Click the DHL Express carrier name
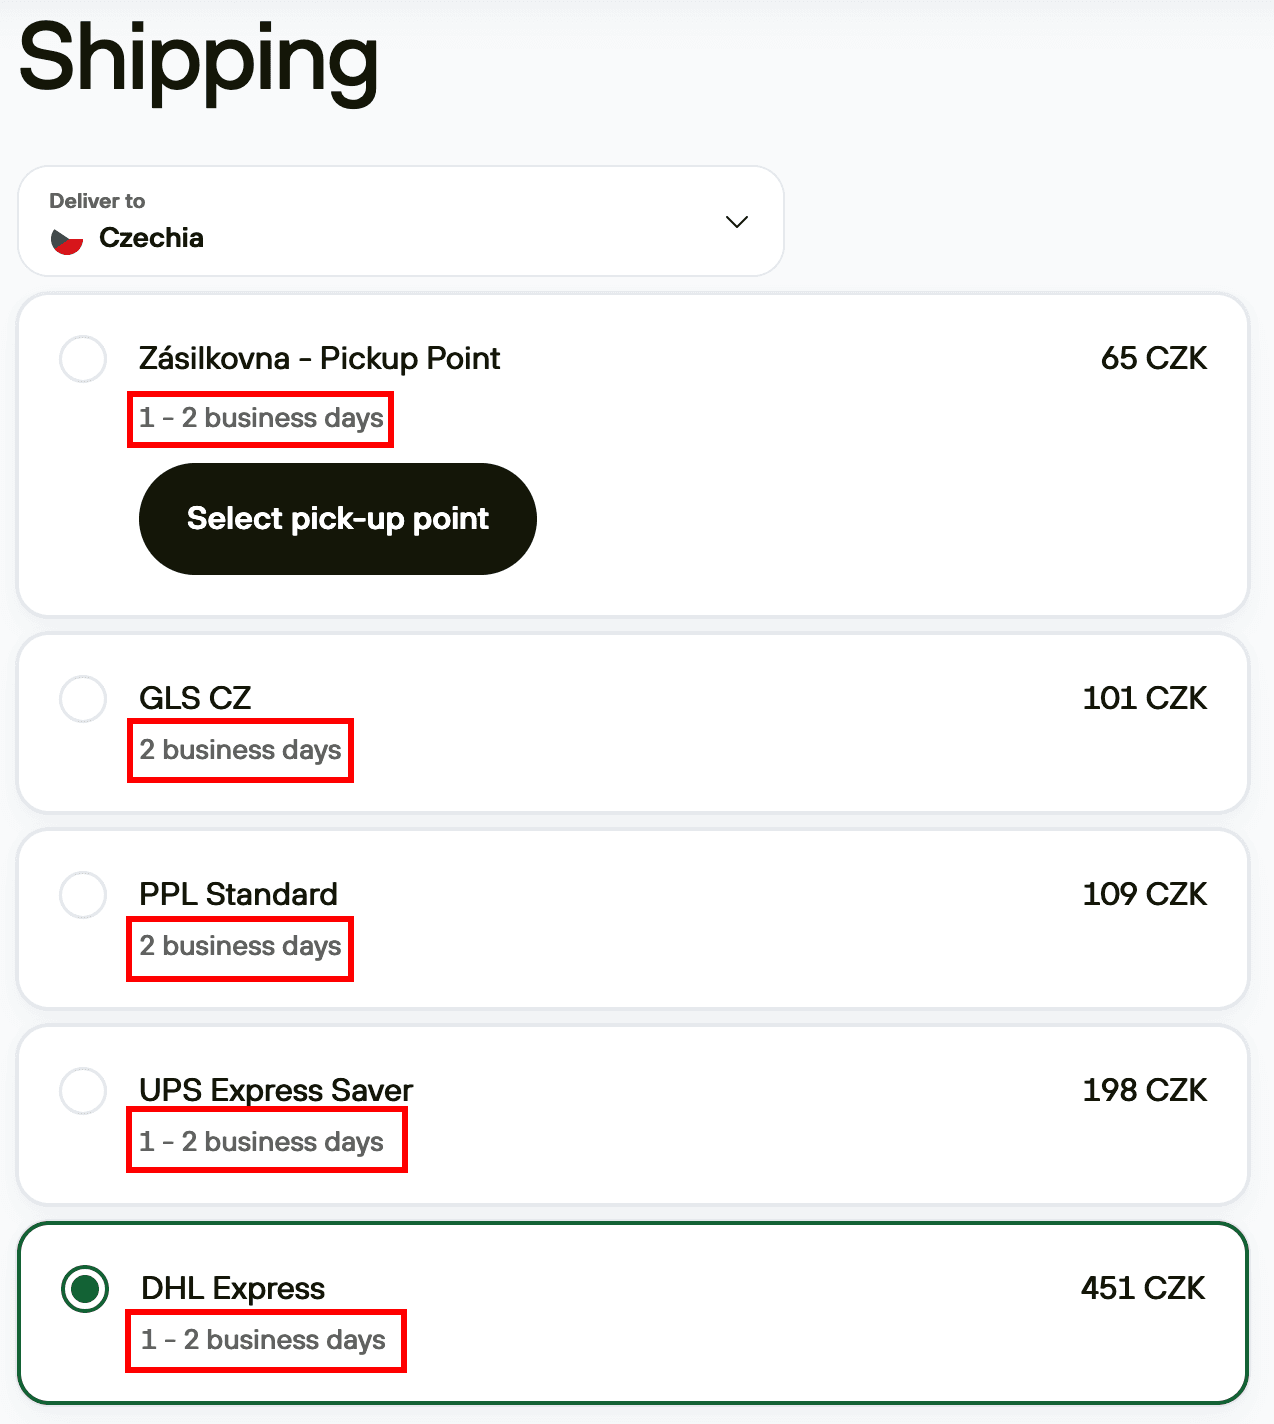 232,1289
